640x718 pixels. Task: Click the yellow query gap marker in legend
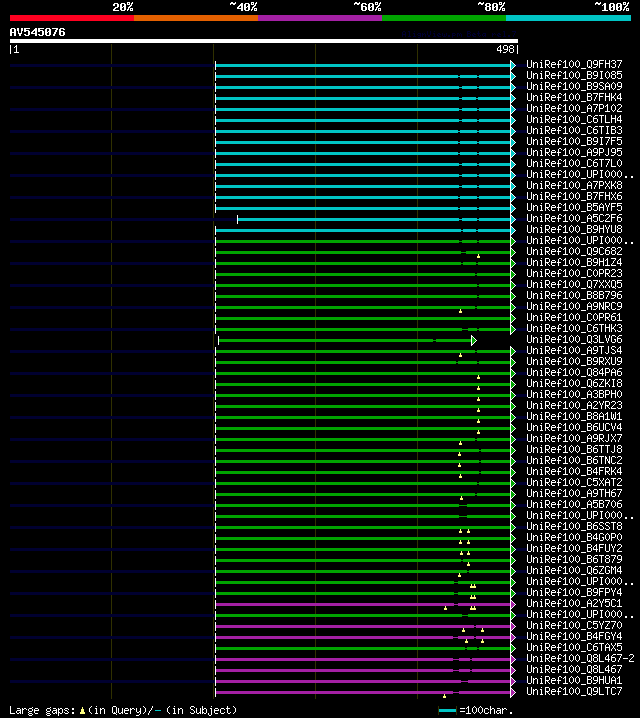click(82, 711)
